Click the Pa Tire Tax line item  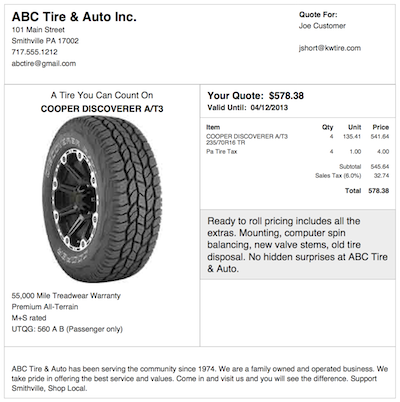coord(298,152)
